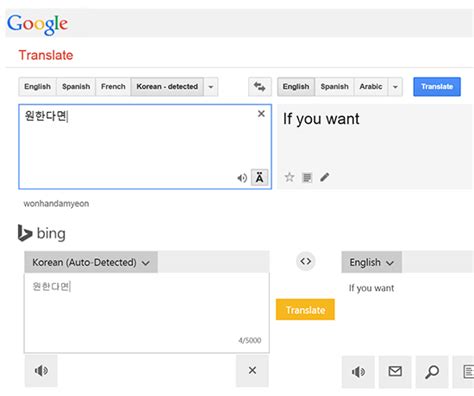Star the translation to save to phrasebook
Viewport: 474px width, 396px height.
coord(289,177)
